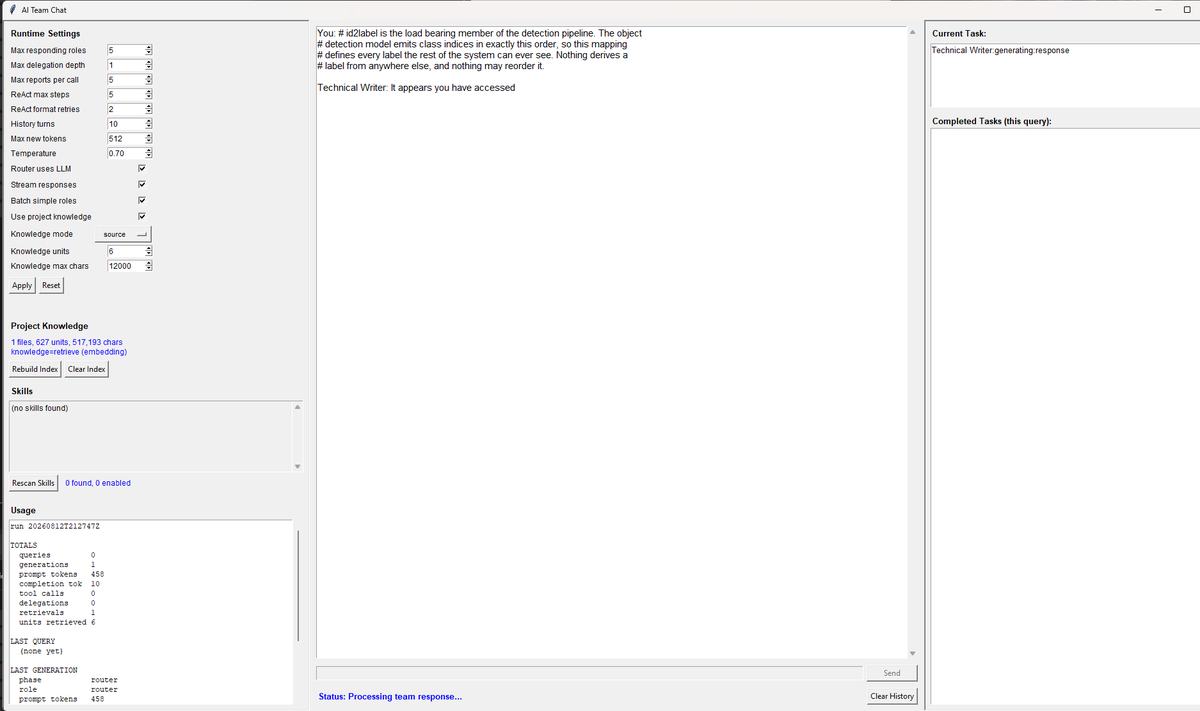Click Skills list scrollbar down arrow
Screen dimensions: 1200x711
pyautogui.click(x=296, y=467)
